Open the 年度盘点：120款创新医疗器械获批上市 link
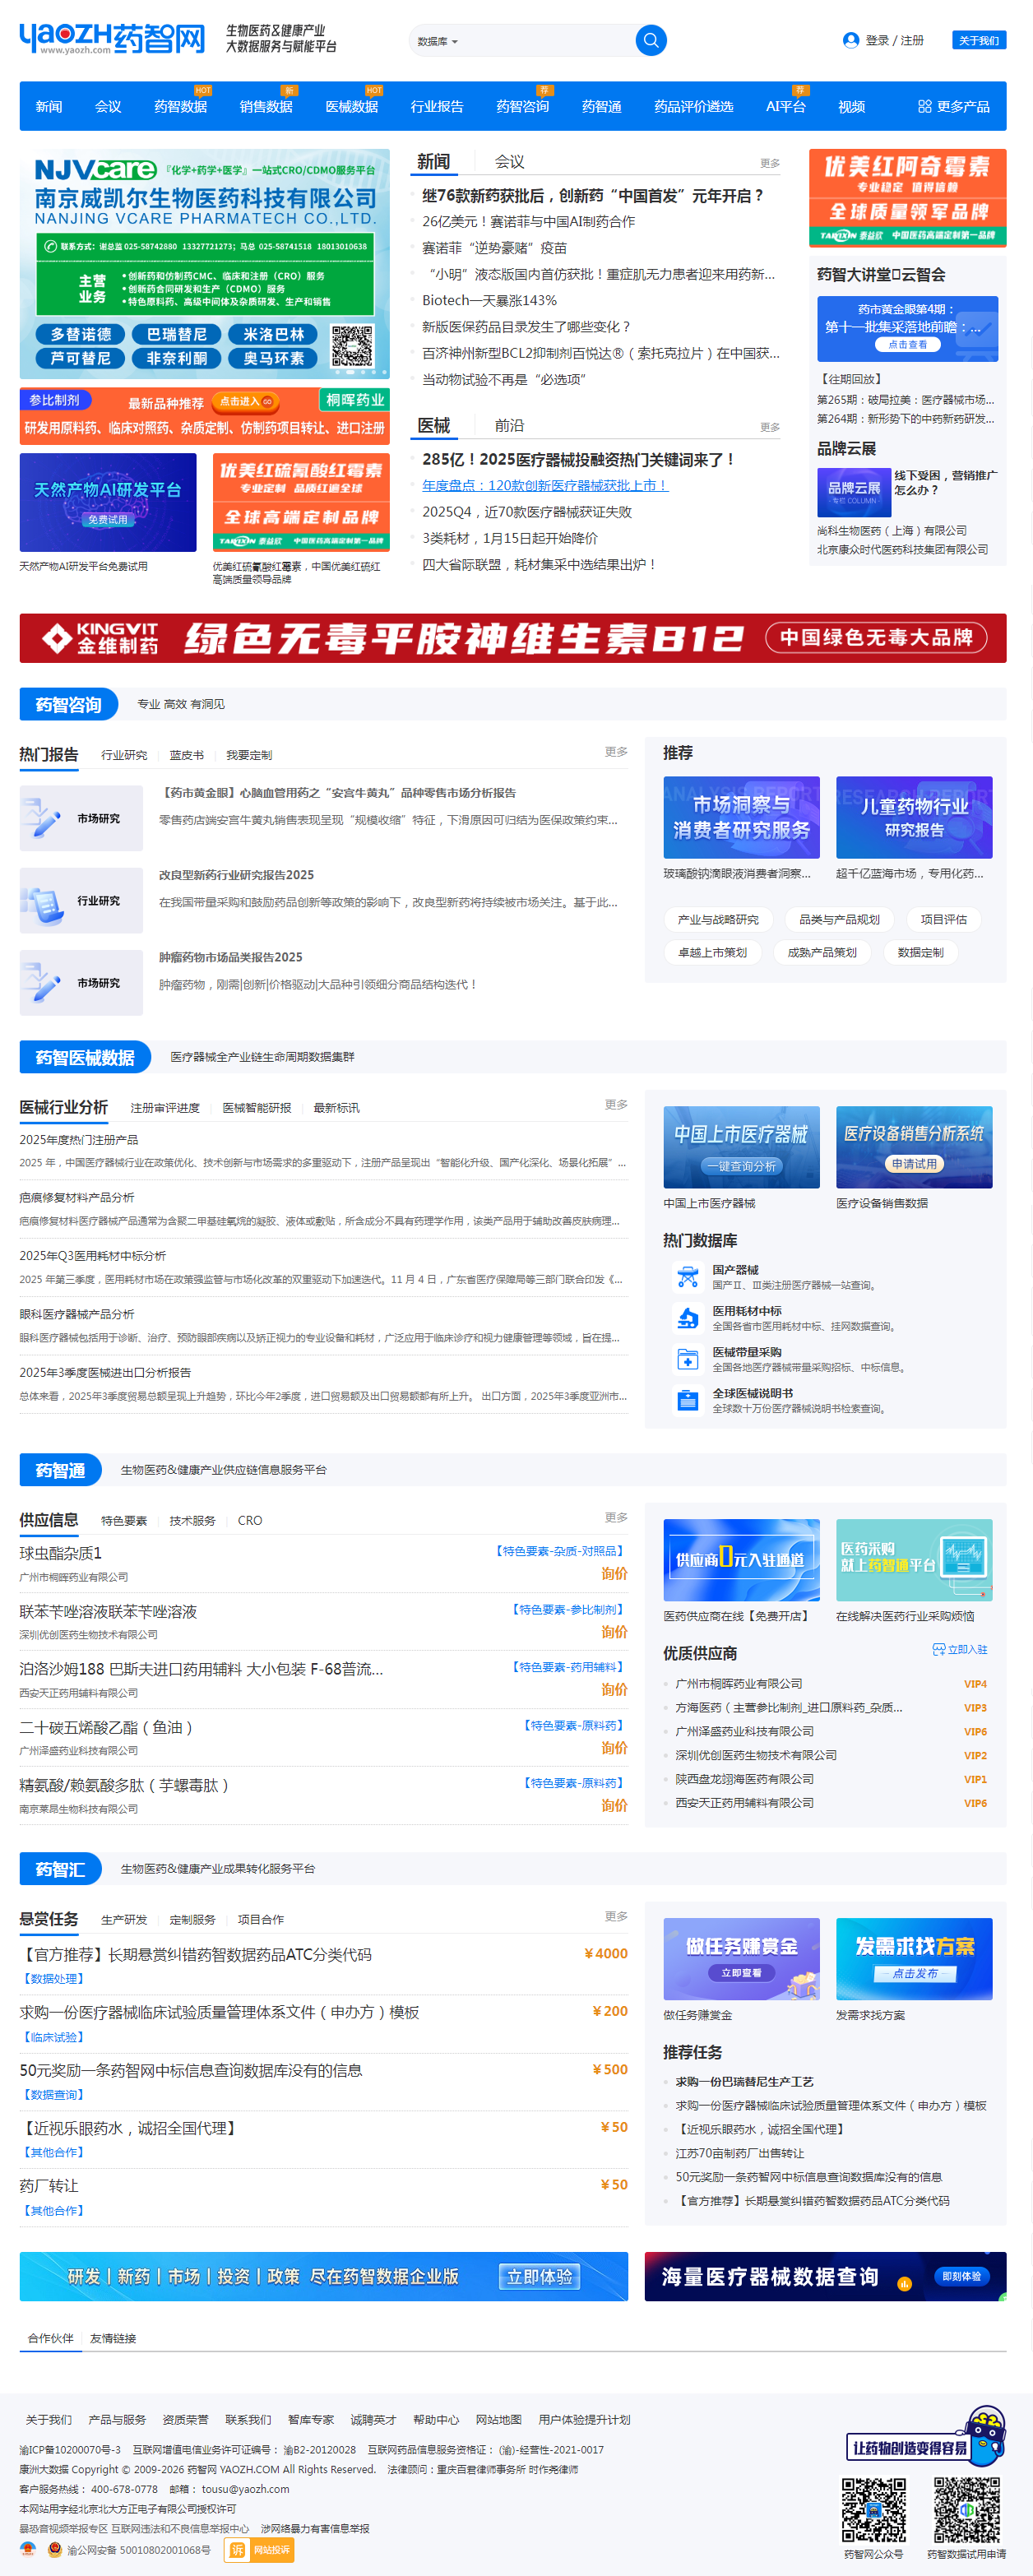The image size is (1033, 2576). coord(544,485)
